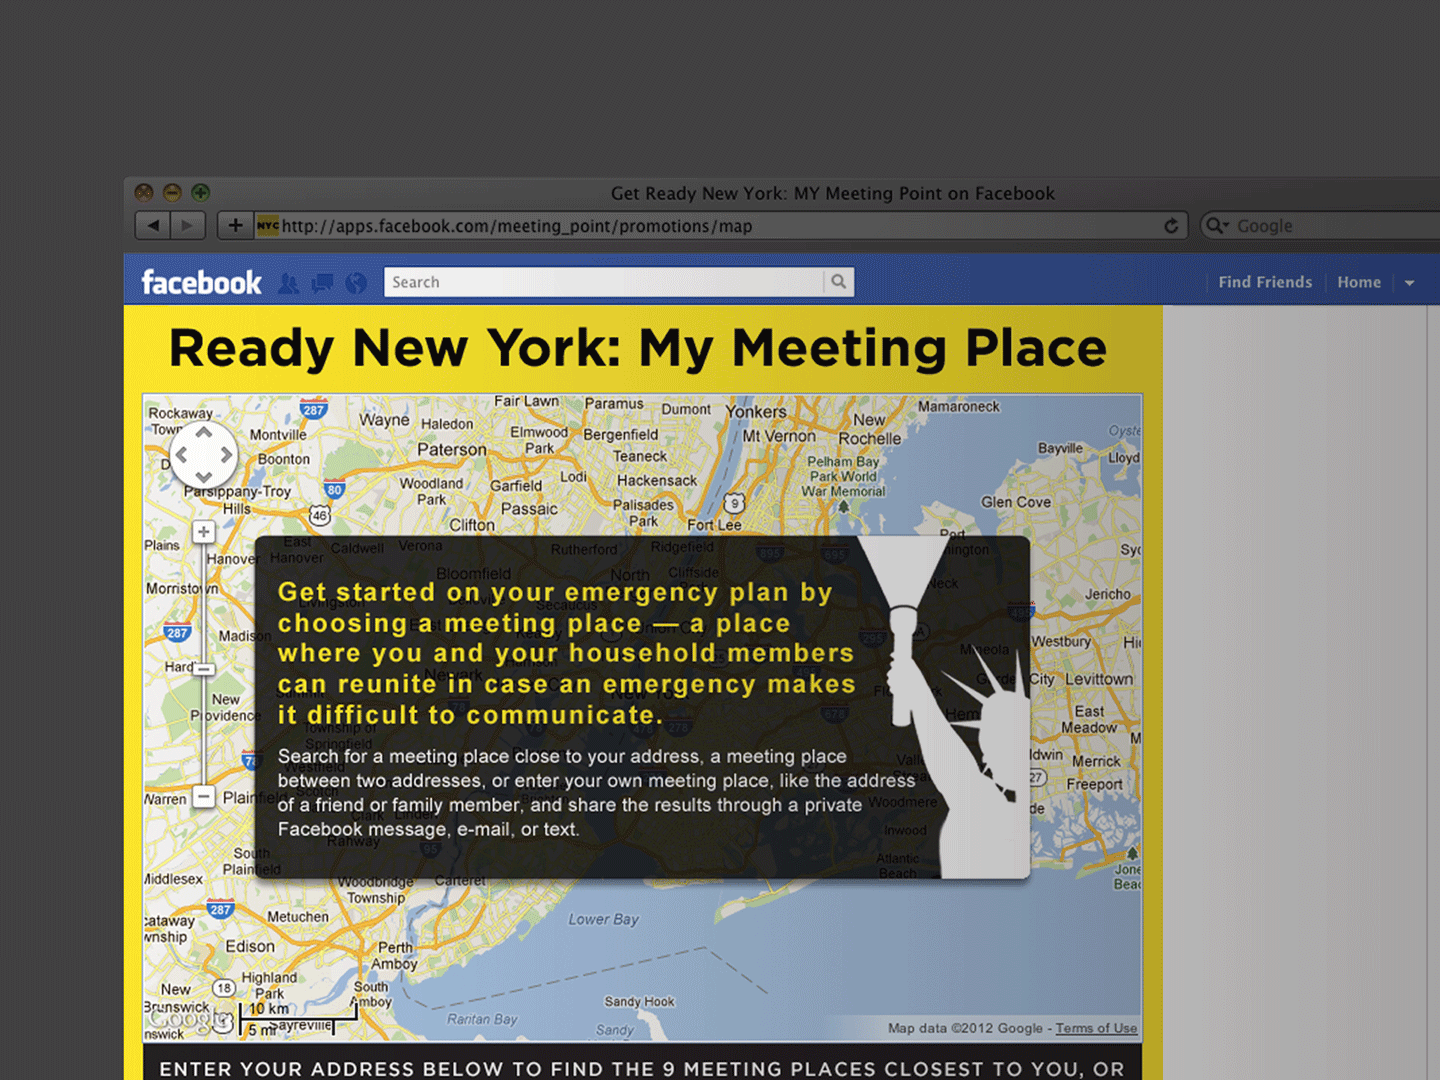Go to Home in Facebook header
The width and height of the screenshot is (1440, 1080).
click(1359, 282)
